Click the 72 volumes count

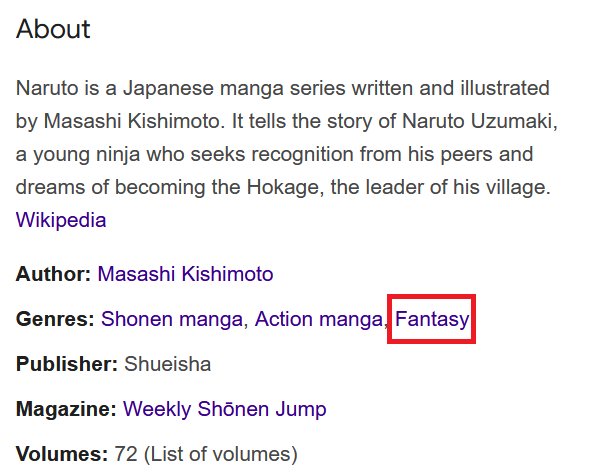126,454
